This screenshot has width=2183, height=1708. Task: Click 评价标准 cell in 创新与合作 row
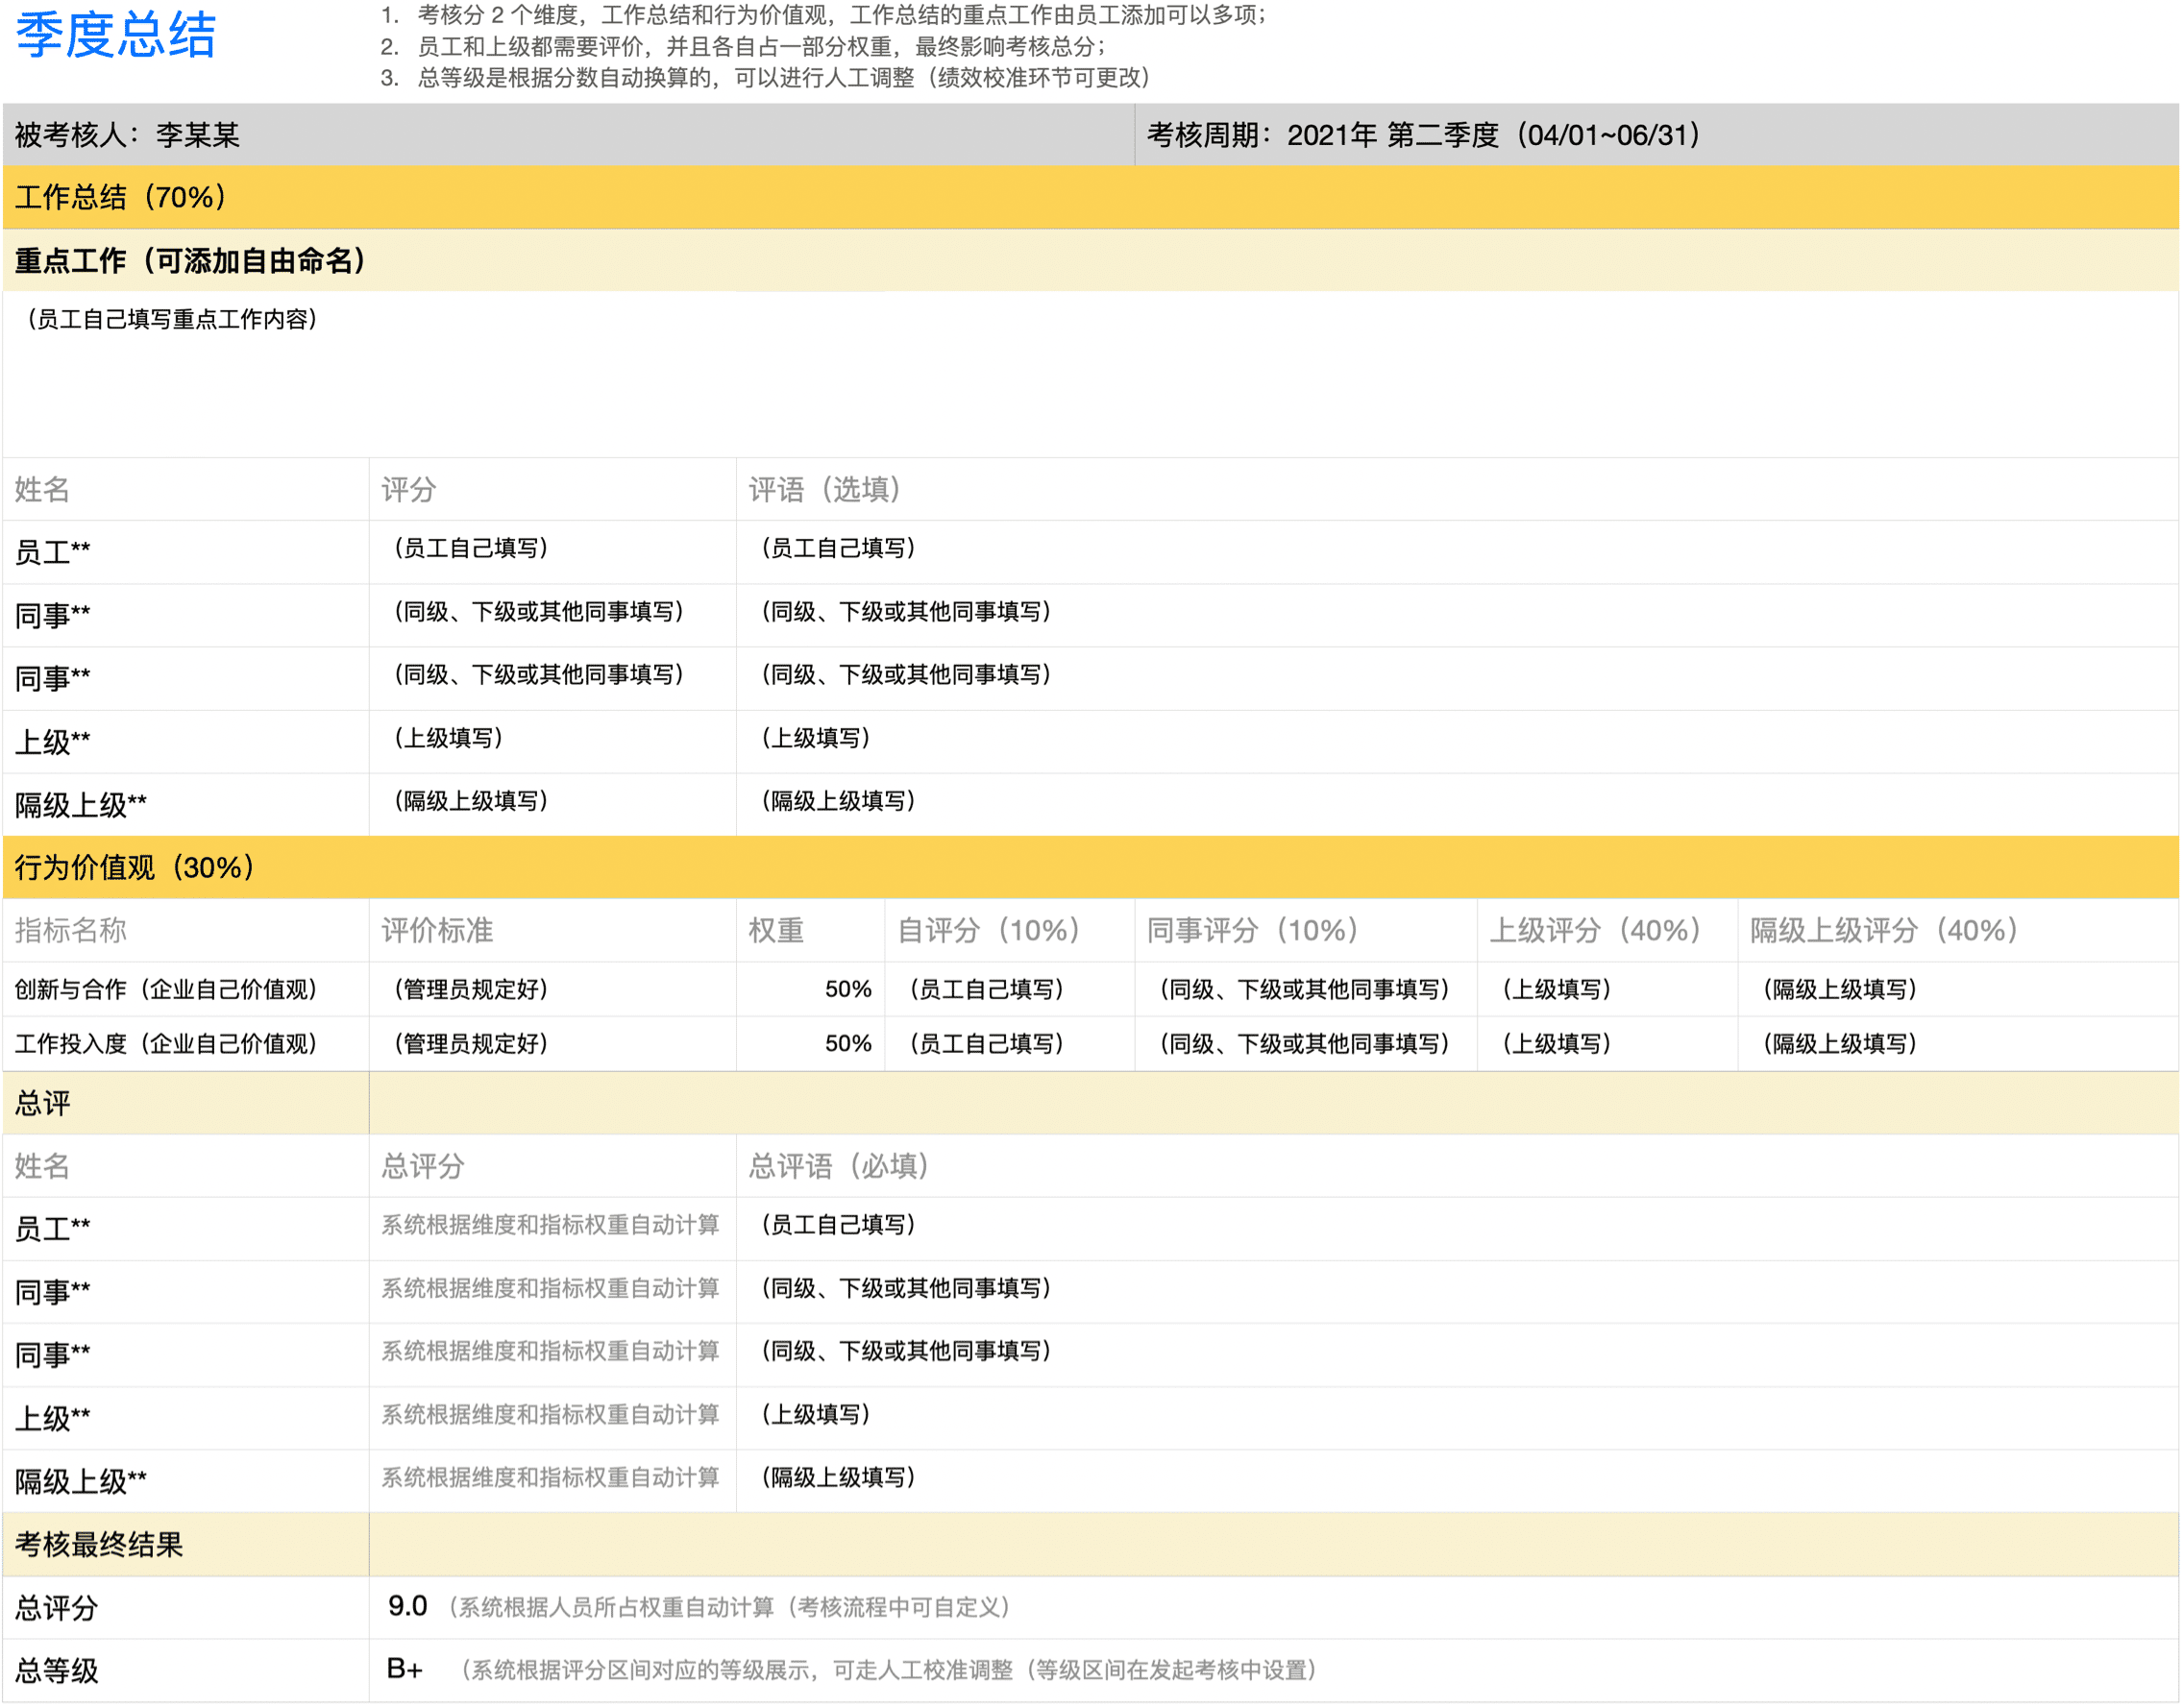coord(552,989)
